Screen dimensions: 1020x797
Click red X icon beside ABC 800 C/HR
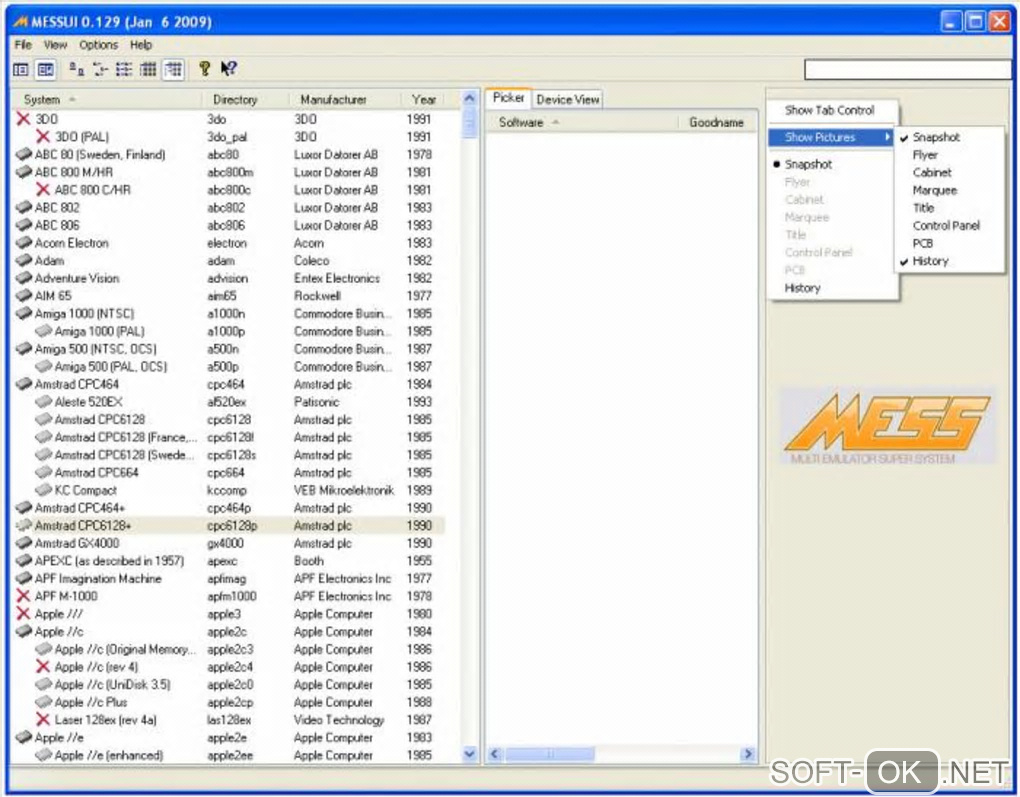(x=43, y=189)
